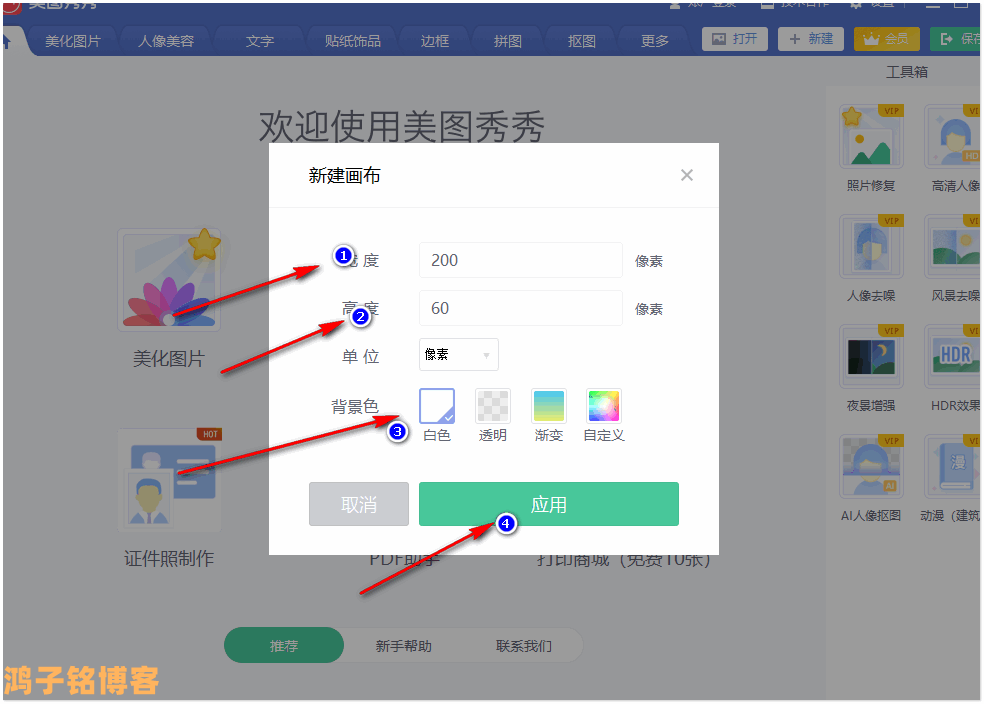
Task: Click the green 应用 apply button
Action: [x=549, y=504]
